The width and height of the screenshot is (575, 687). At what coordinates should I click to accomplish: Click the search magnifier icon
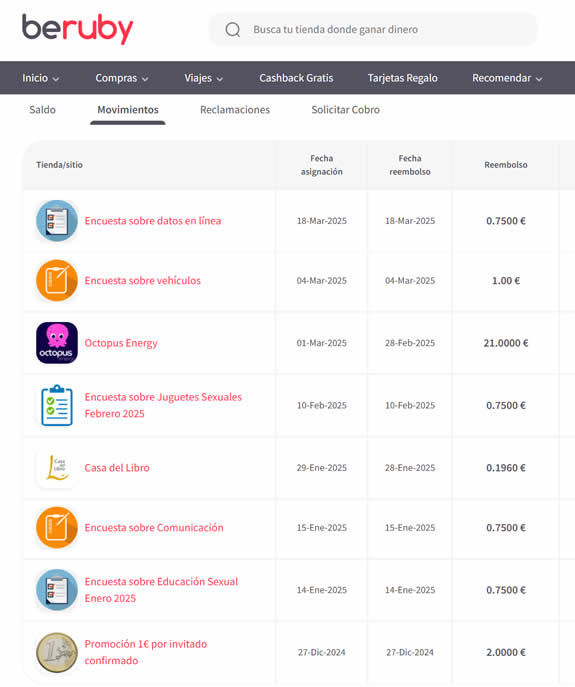pos(233,30)
